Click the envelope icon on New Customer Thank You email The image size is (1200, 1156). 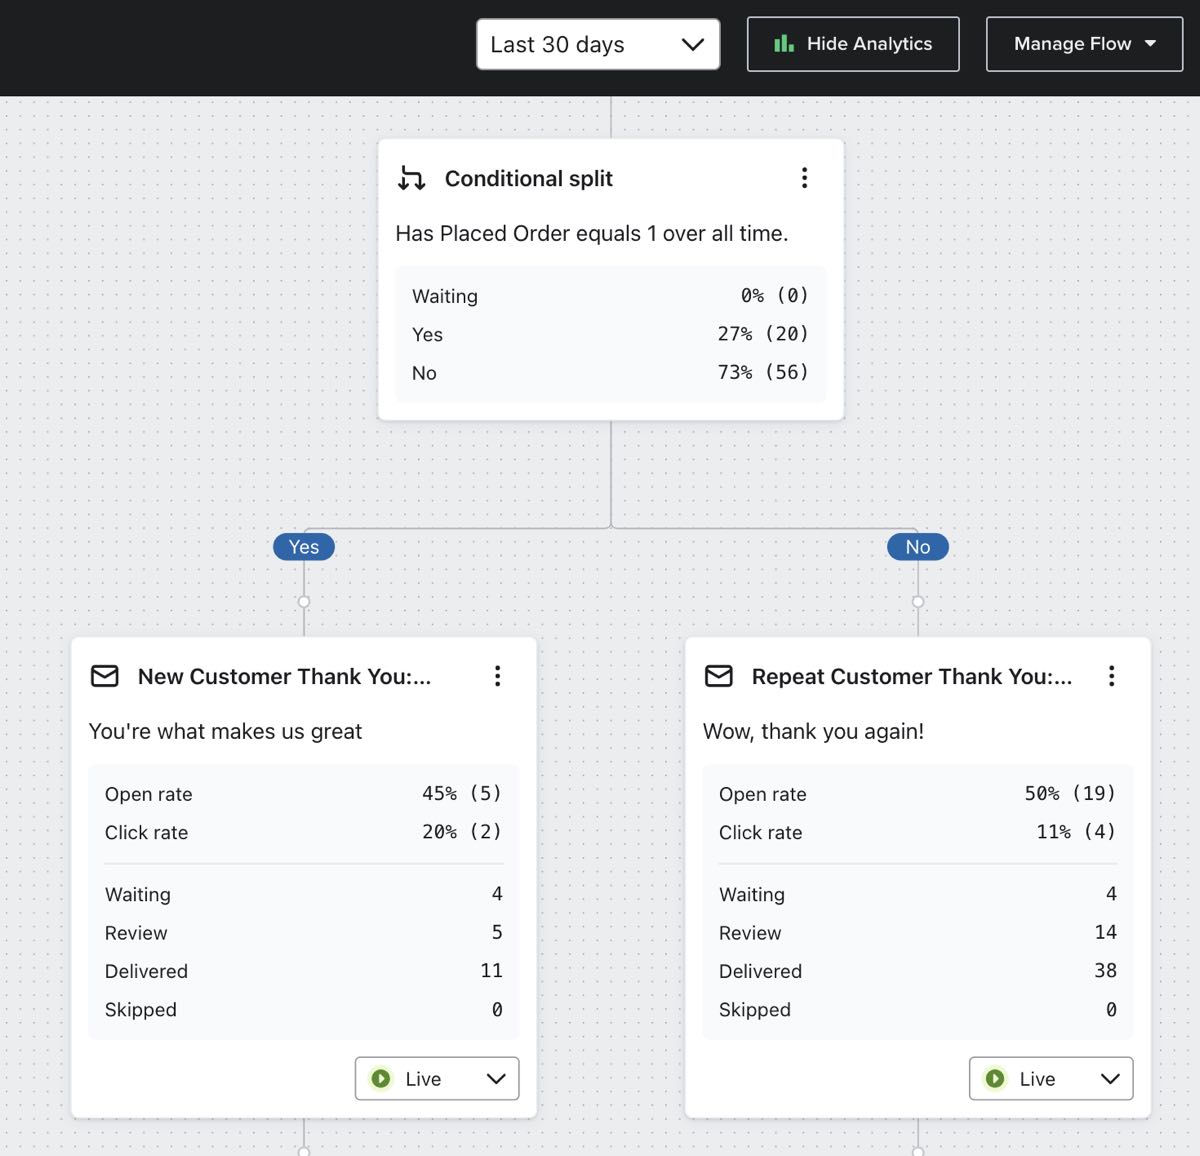tap(105, 676)
